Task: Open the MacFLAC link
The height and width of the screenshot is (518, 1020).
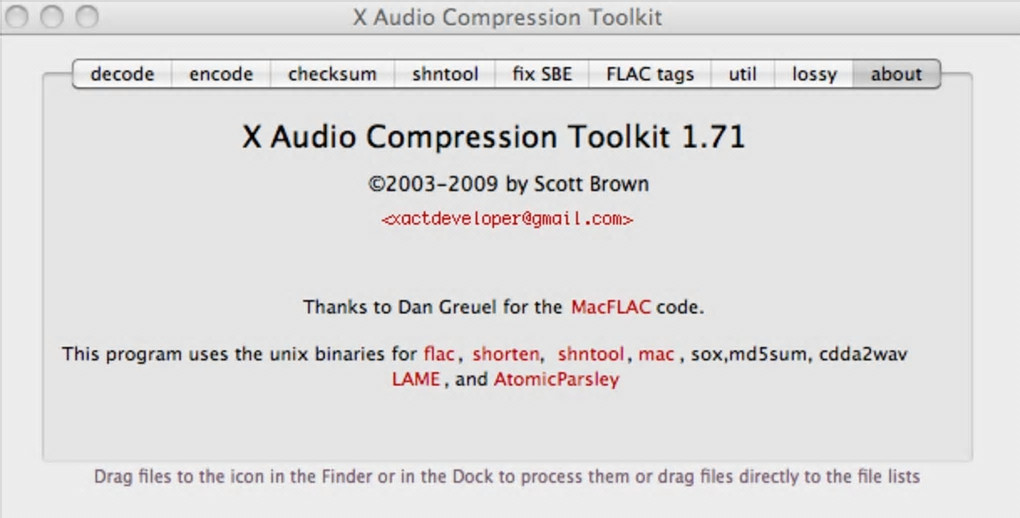Action: (610, 307)
